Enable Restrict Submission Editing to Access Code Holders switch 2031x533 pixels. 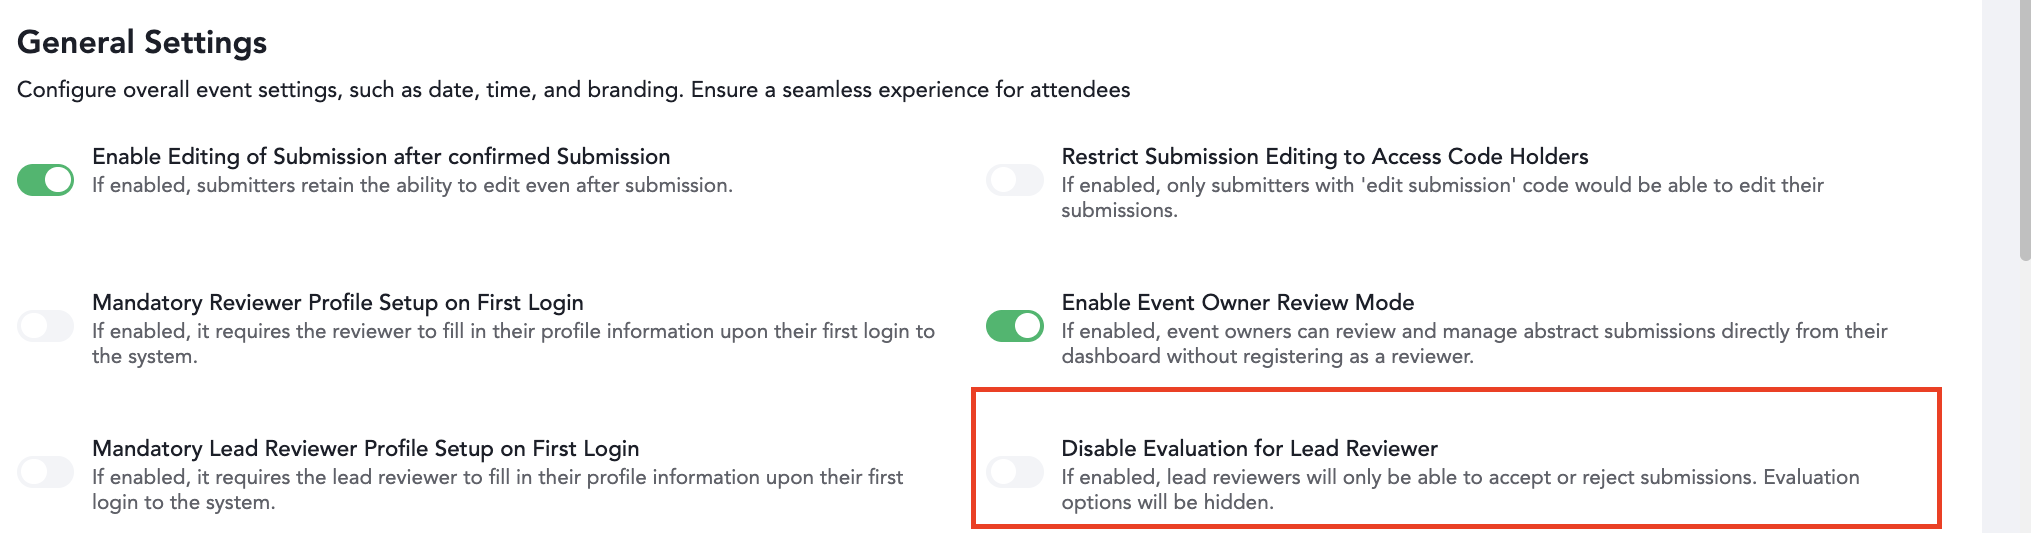click(1015, 180)
